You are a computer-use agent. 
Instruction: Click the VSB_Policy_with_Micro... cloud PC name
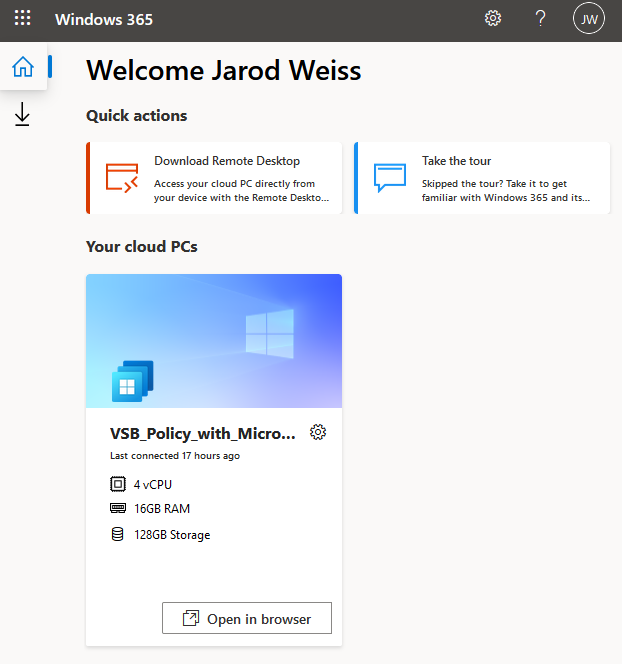[x=203, y=434]
